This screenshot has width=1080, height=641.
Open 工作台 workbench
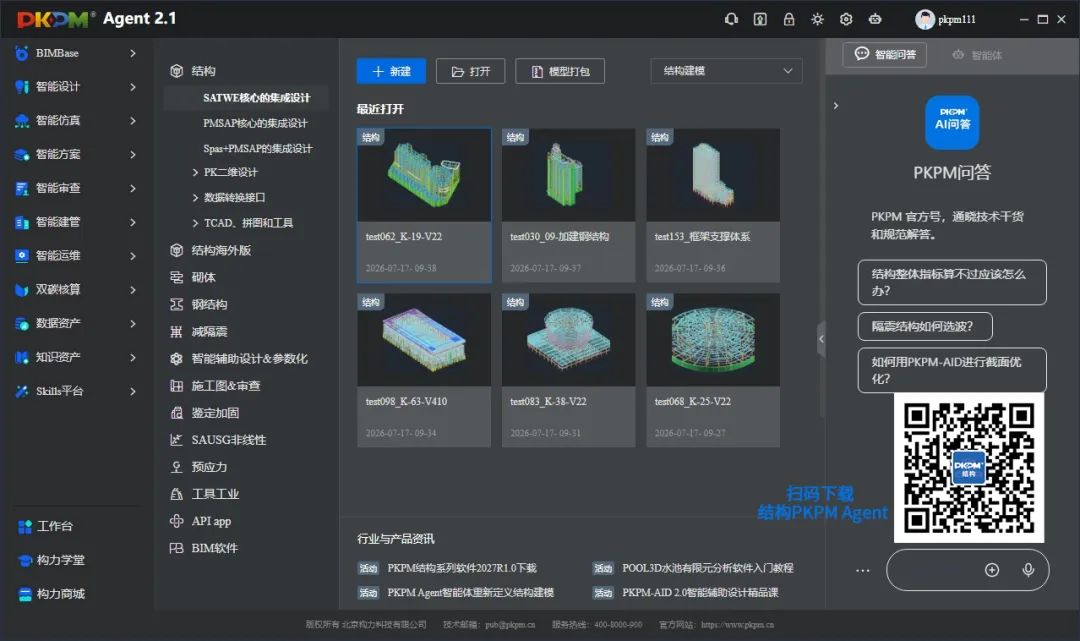click(x=45, y=526)
